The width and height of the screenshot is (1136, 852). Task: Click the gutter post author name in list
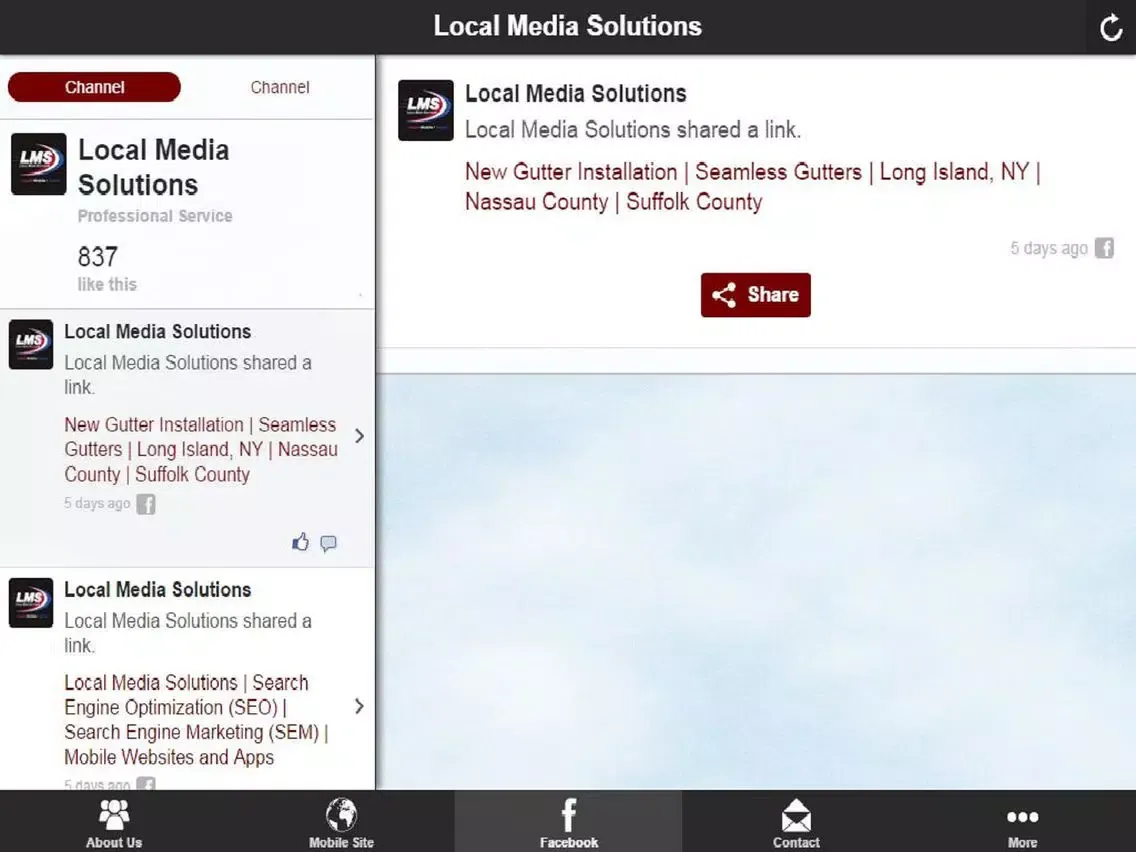tap(158, 331)
